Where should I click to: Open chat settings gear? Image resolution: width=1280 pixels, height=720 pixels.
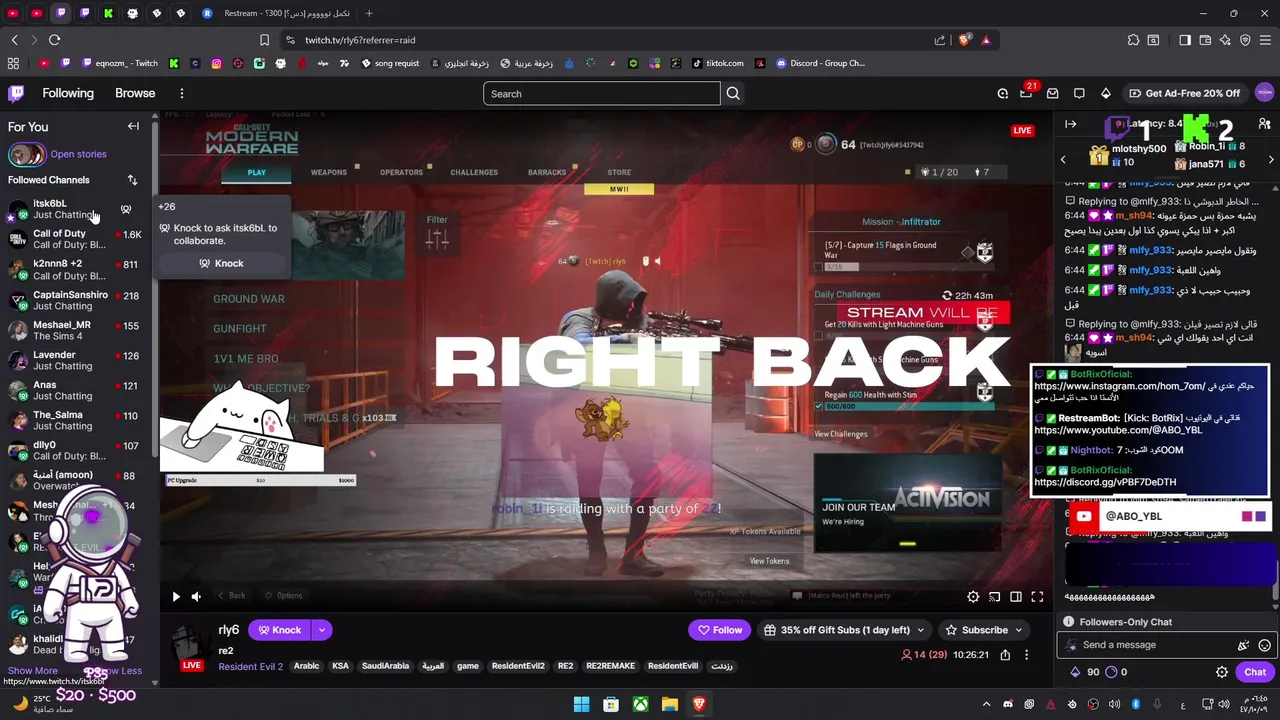[1221, 672]
